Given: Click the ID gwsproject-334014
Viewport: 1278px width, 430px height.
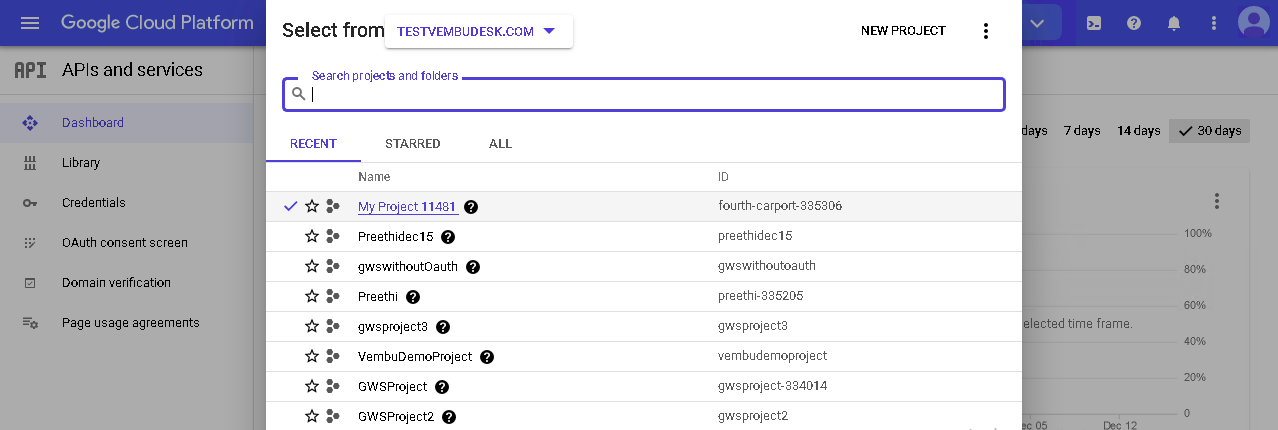Looking at the screenshot, I should point(772,386).
